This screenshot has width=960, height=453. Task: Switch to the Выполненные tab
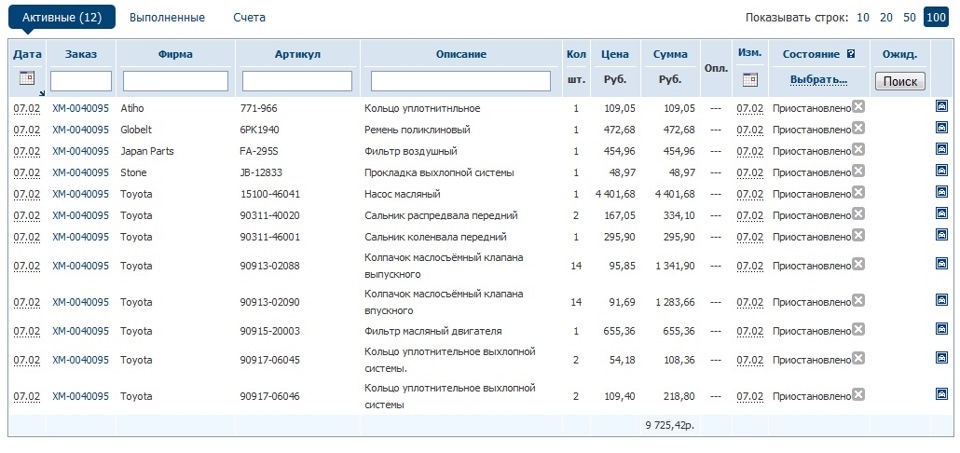(167, 17)
